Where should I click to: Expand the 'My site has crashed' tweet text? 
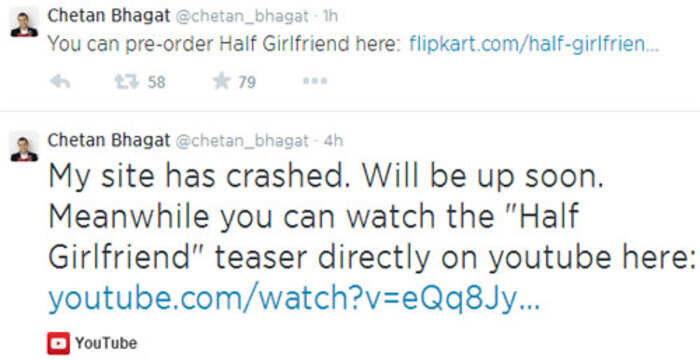coord(371,219)
